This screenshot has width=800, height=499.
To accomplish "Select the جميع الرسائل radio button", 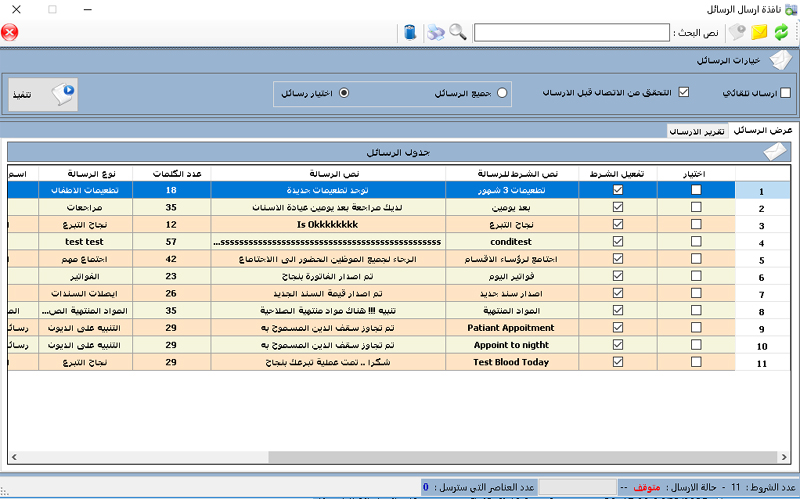I will [x=502, y=93].
